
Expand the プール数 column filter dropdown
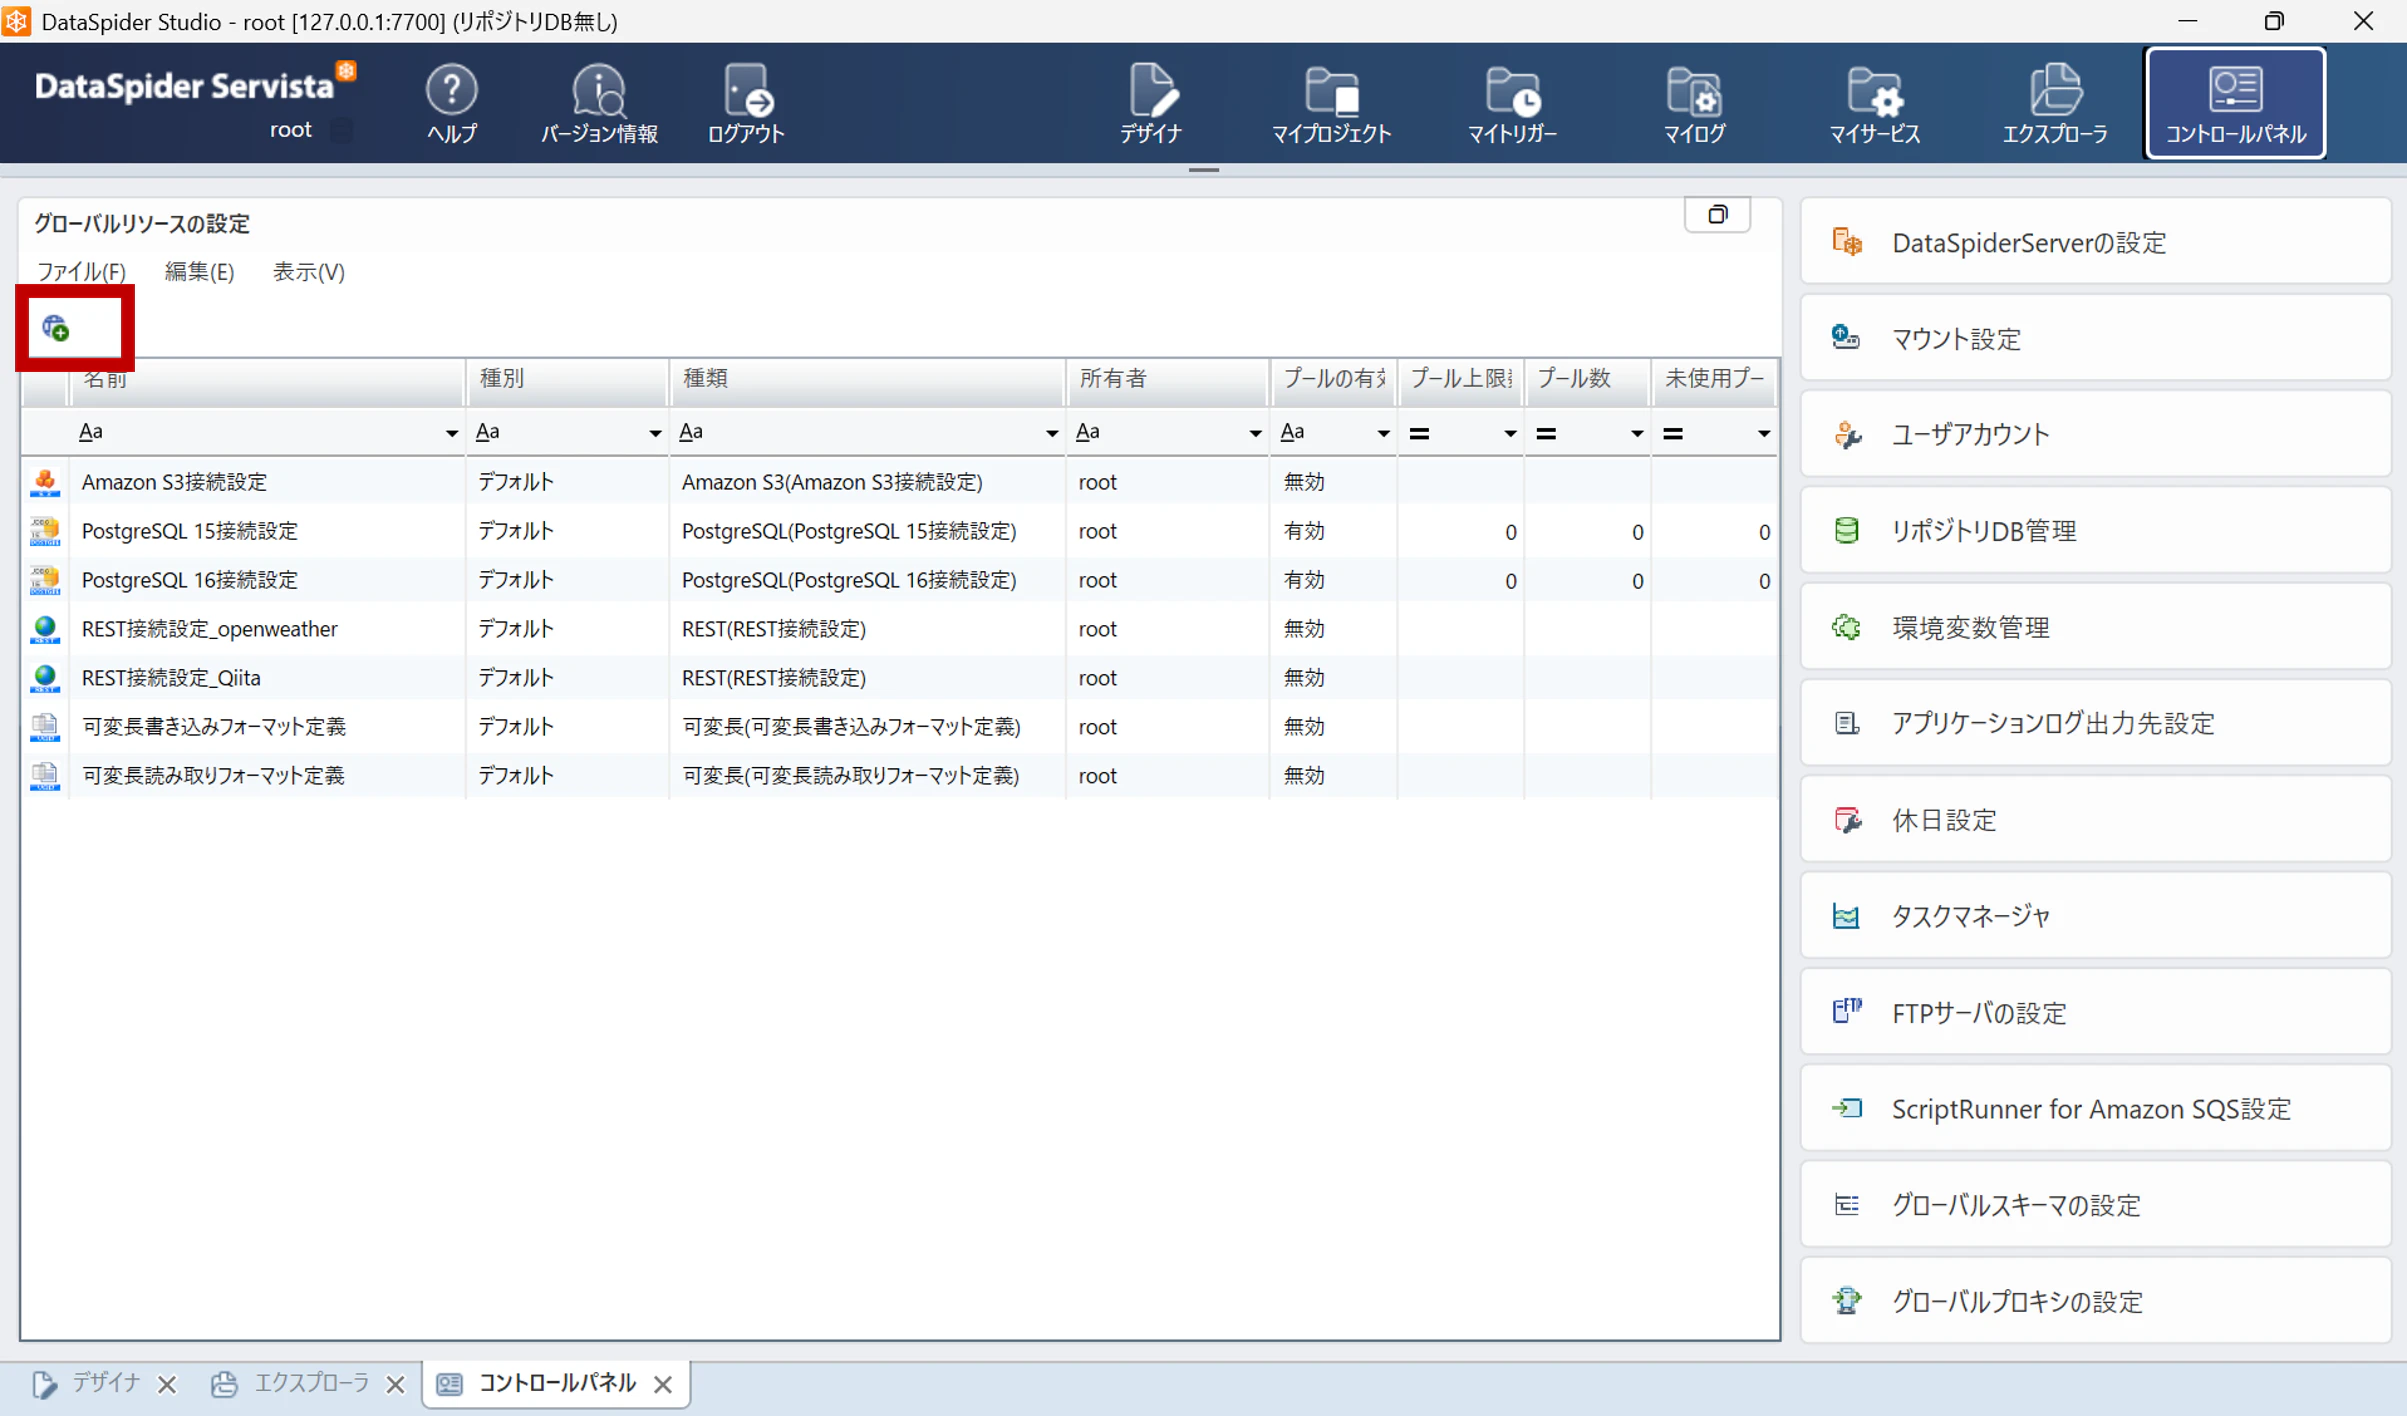(1637, 433)
